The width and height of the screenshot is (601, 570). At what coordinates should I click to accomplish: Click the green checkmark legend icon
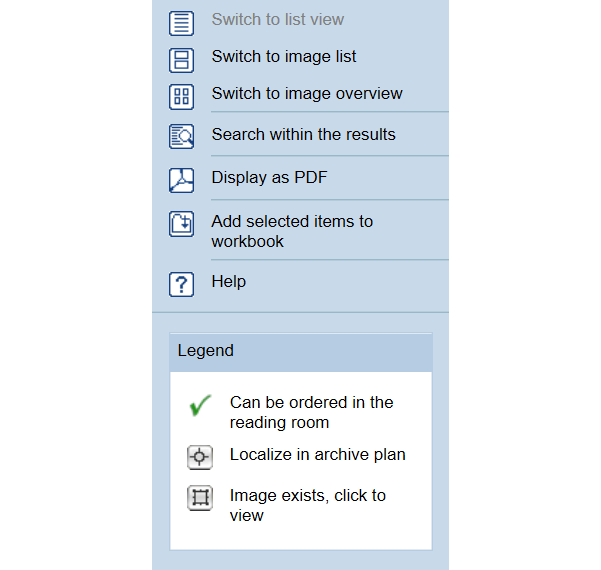(x=200, y=405)
